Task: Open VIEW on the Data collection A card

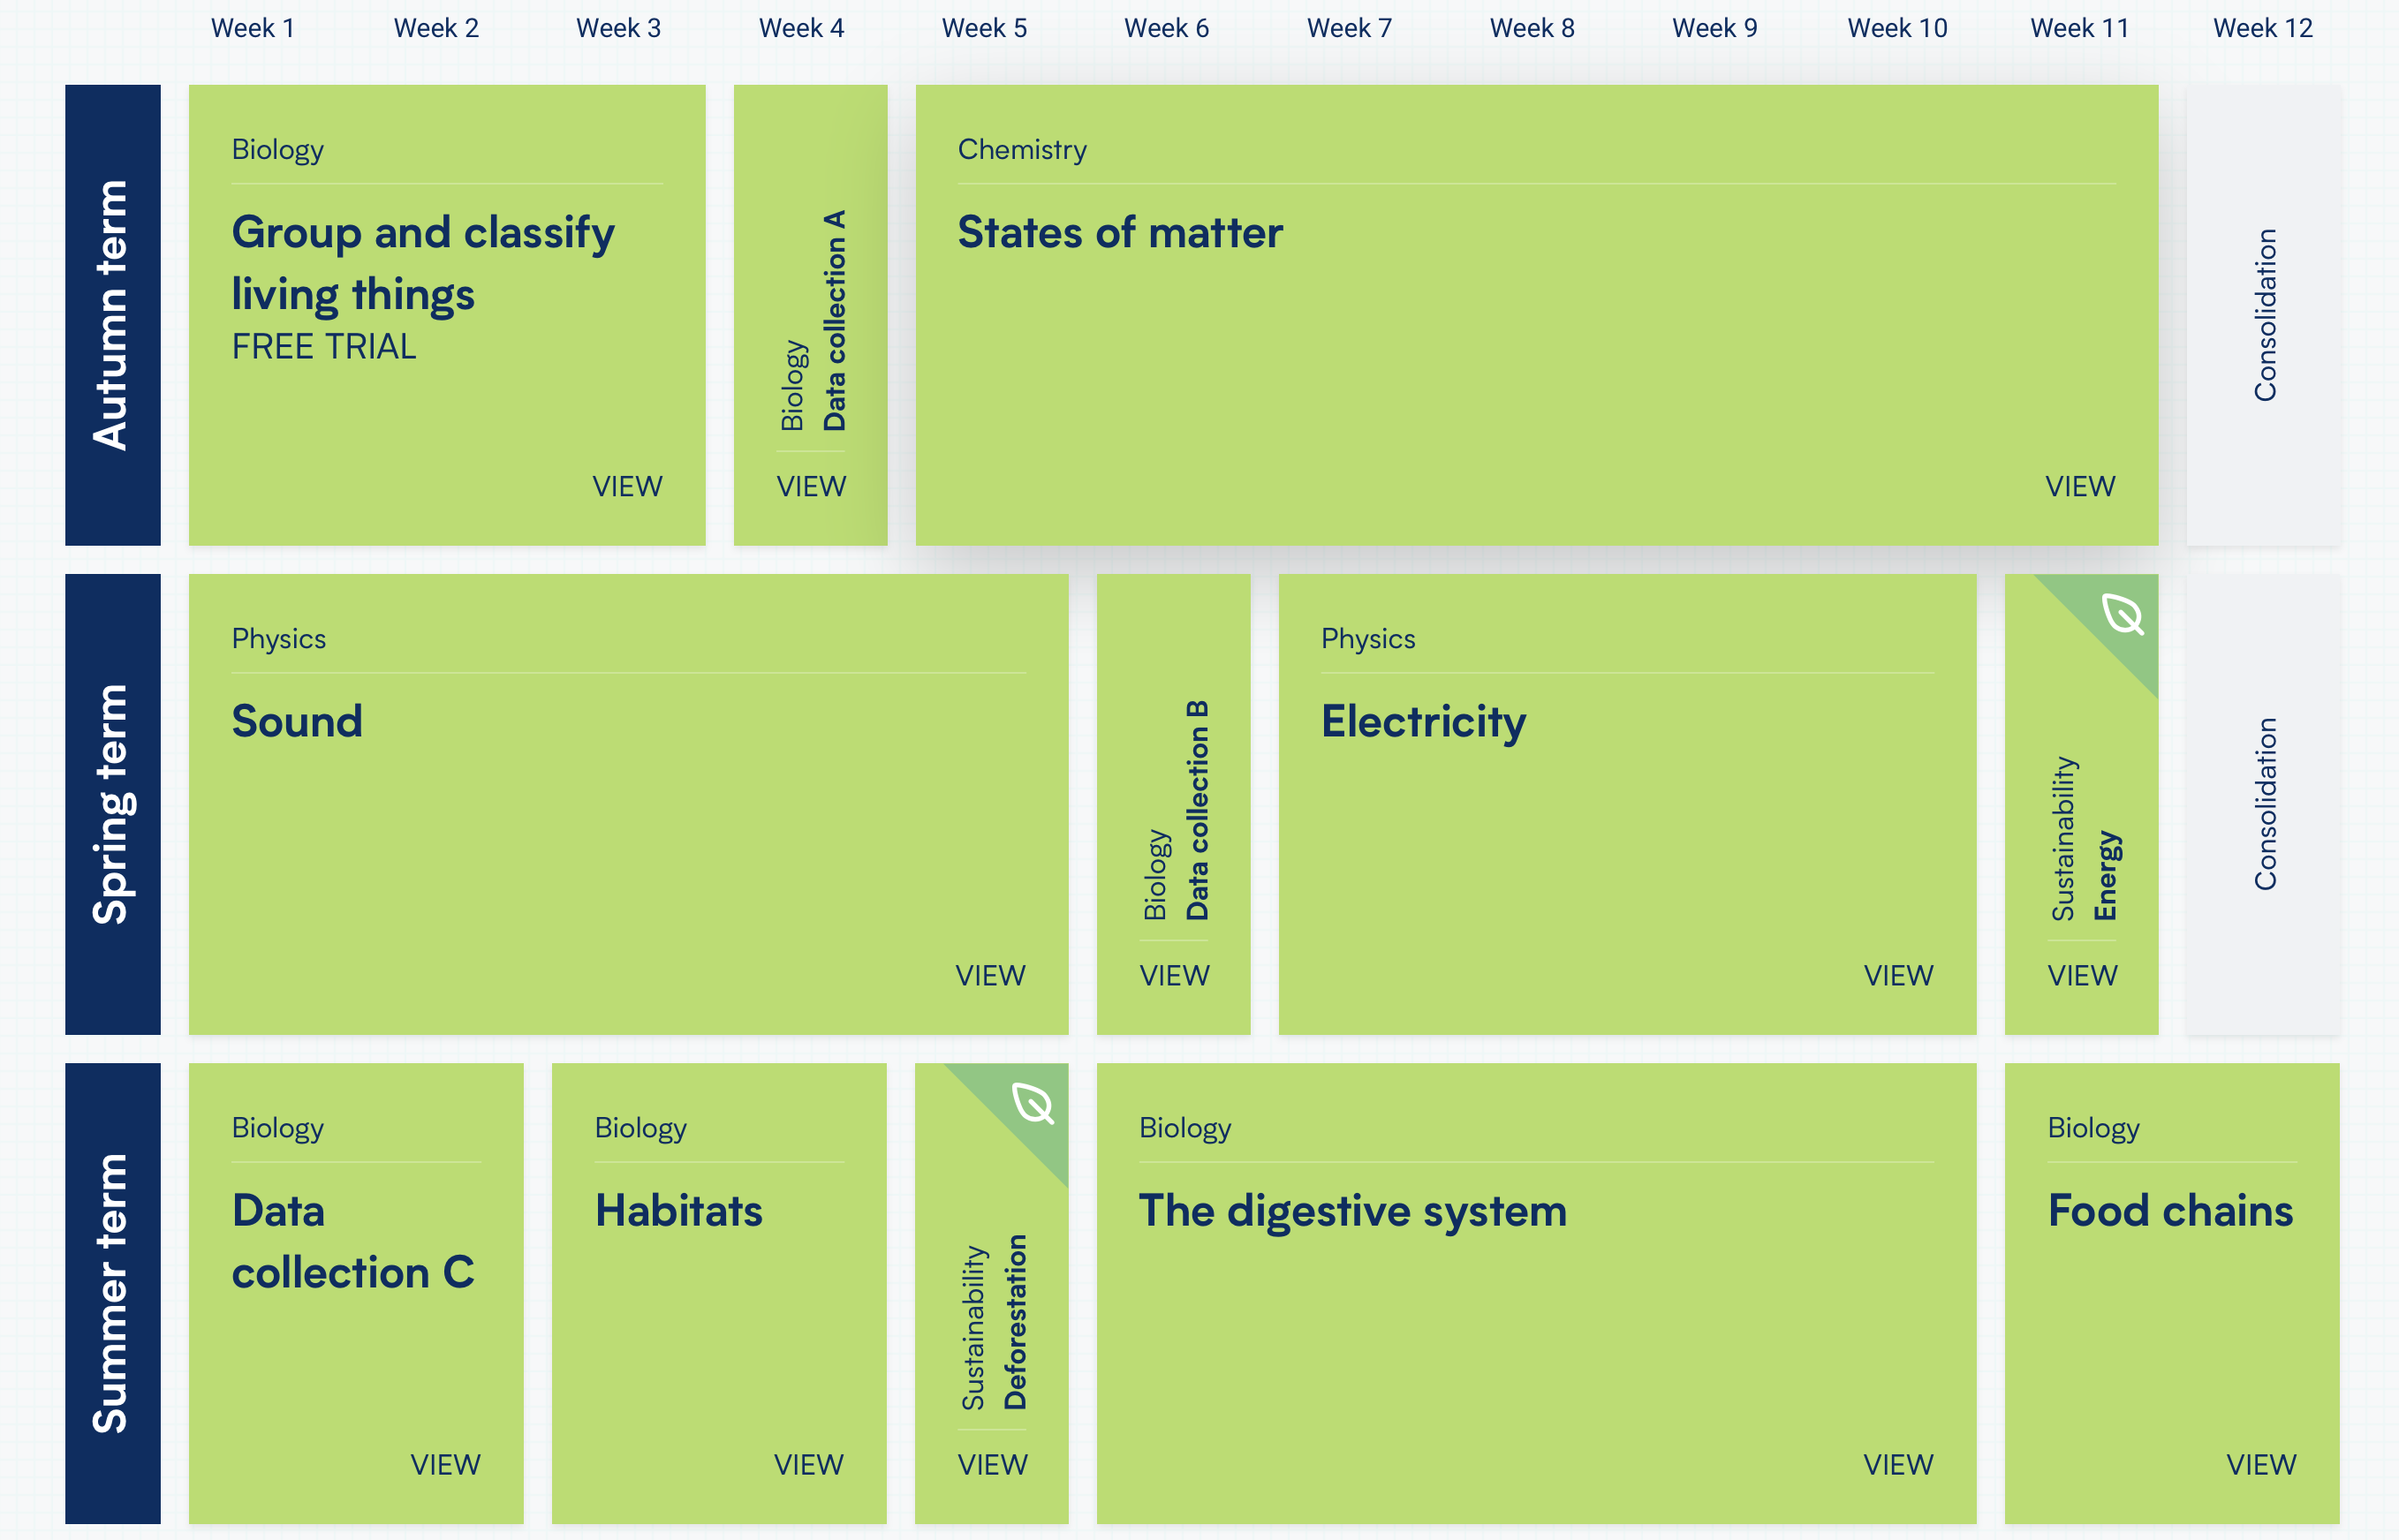Action: 811,486
